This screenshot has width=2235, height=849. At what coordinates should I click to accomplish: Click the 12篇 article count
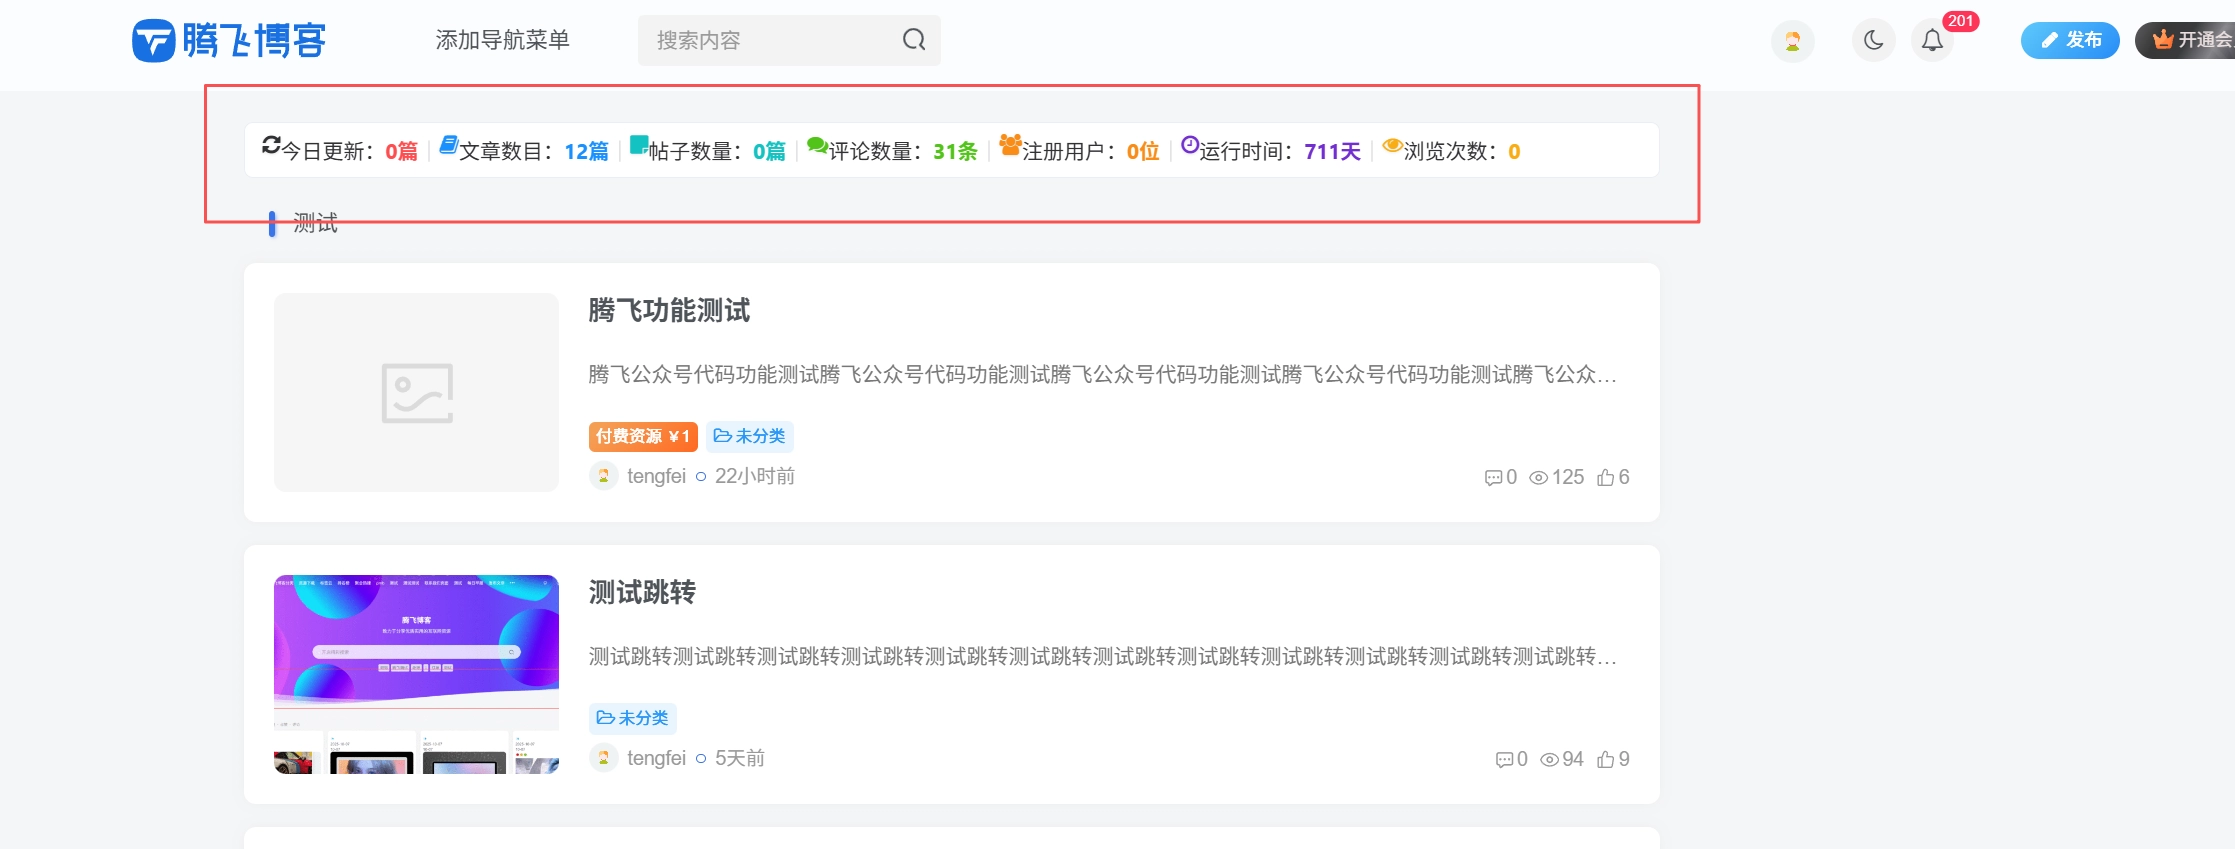[586, 151]
